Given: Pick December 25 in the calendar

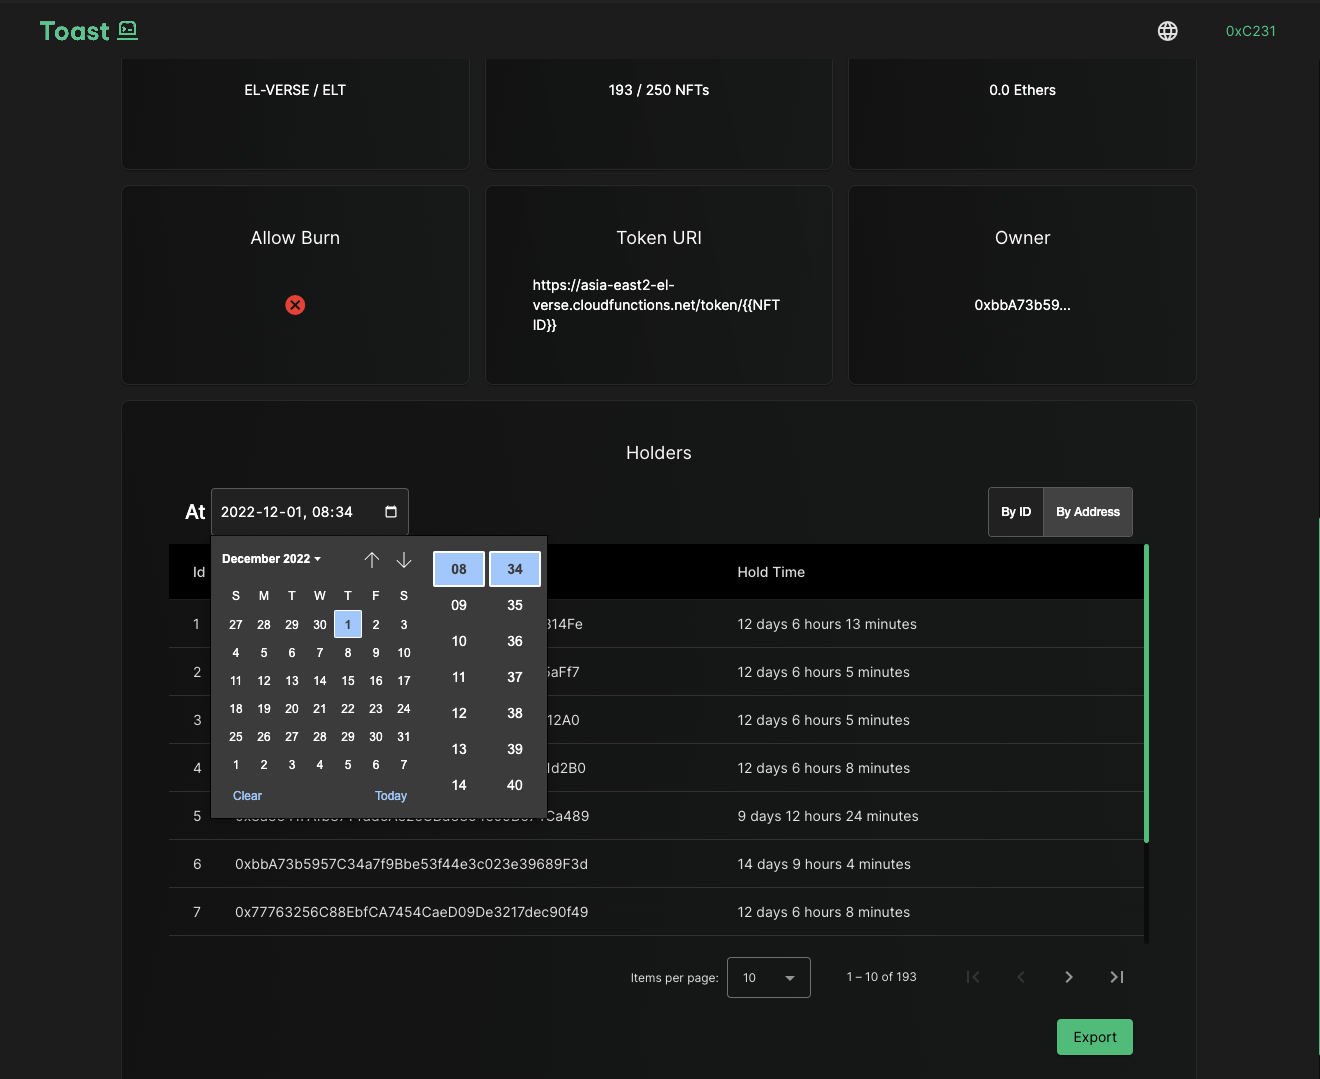Looking at the screenshot, I should 236,736.
